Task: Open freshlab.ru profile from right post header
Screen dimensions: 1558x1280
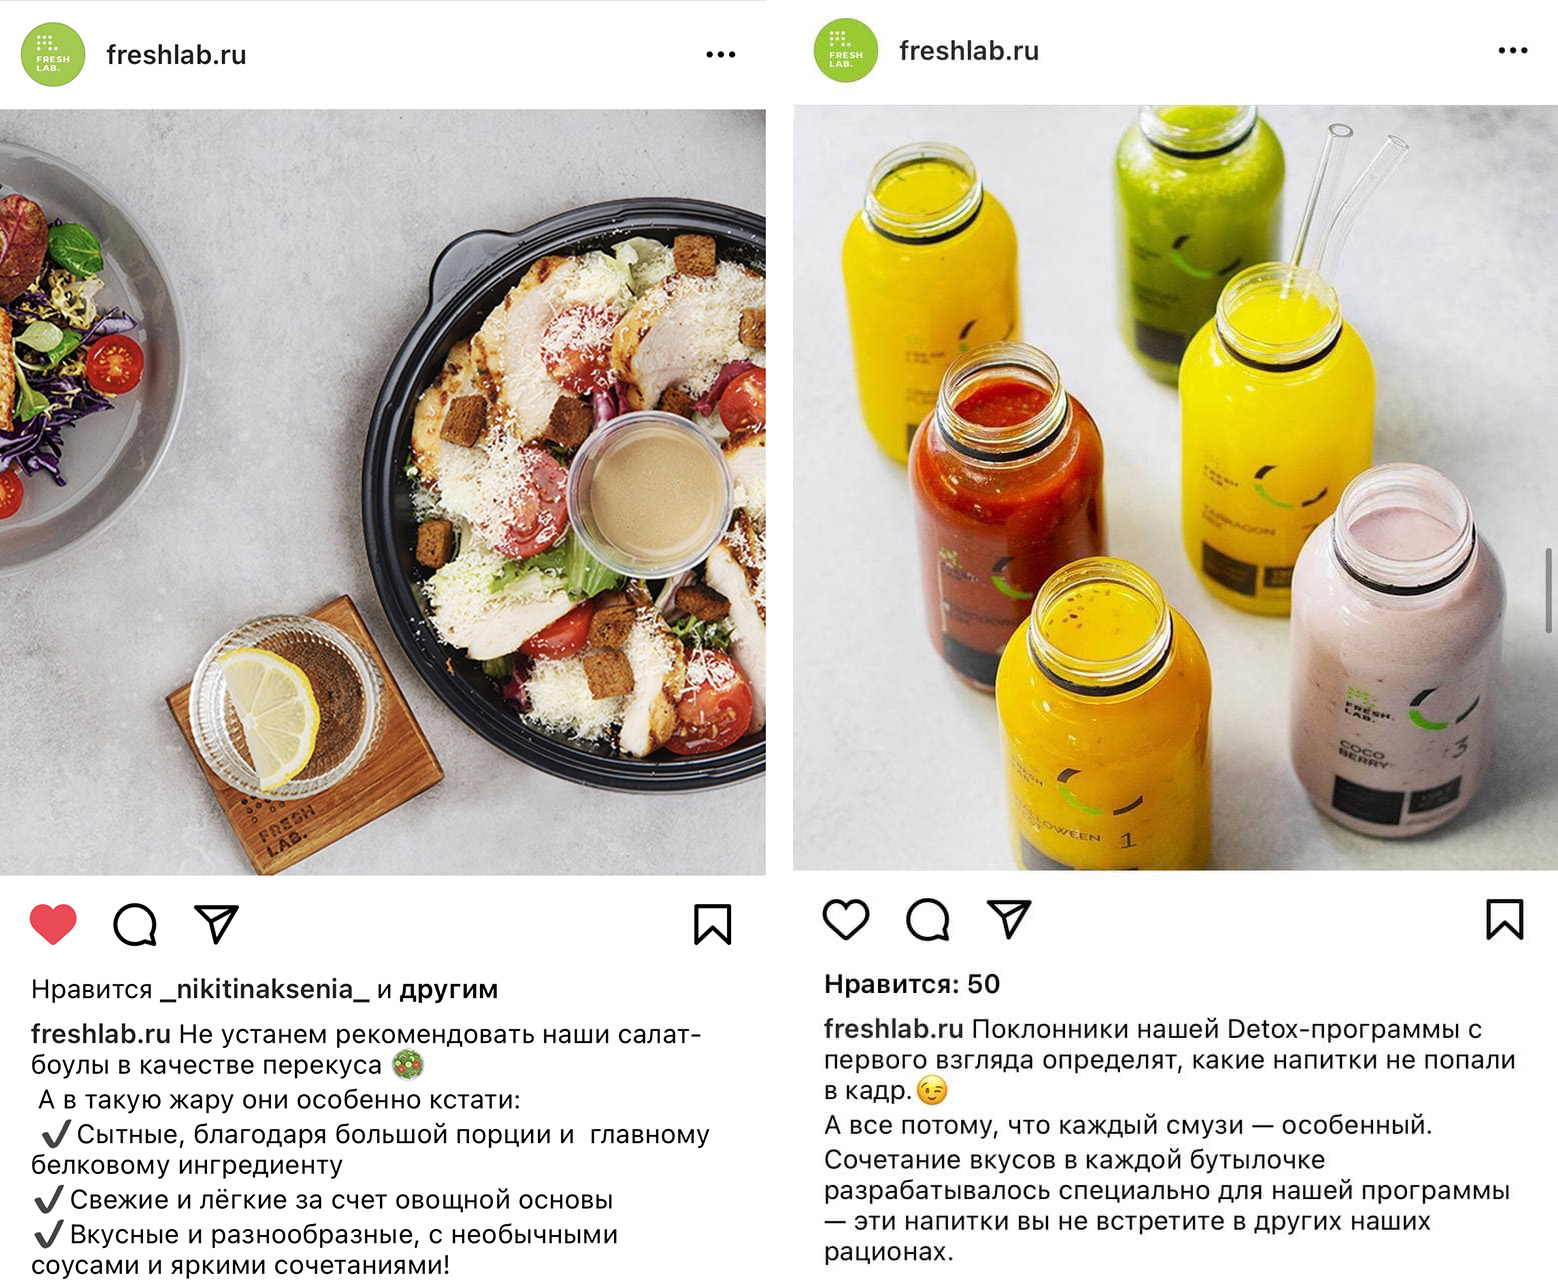Action: click(969, 51)
